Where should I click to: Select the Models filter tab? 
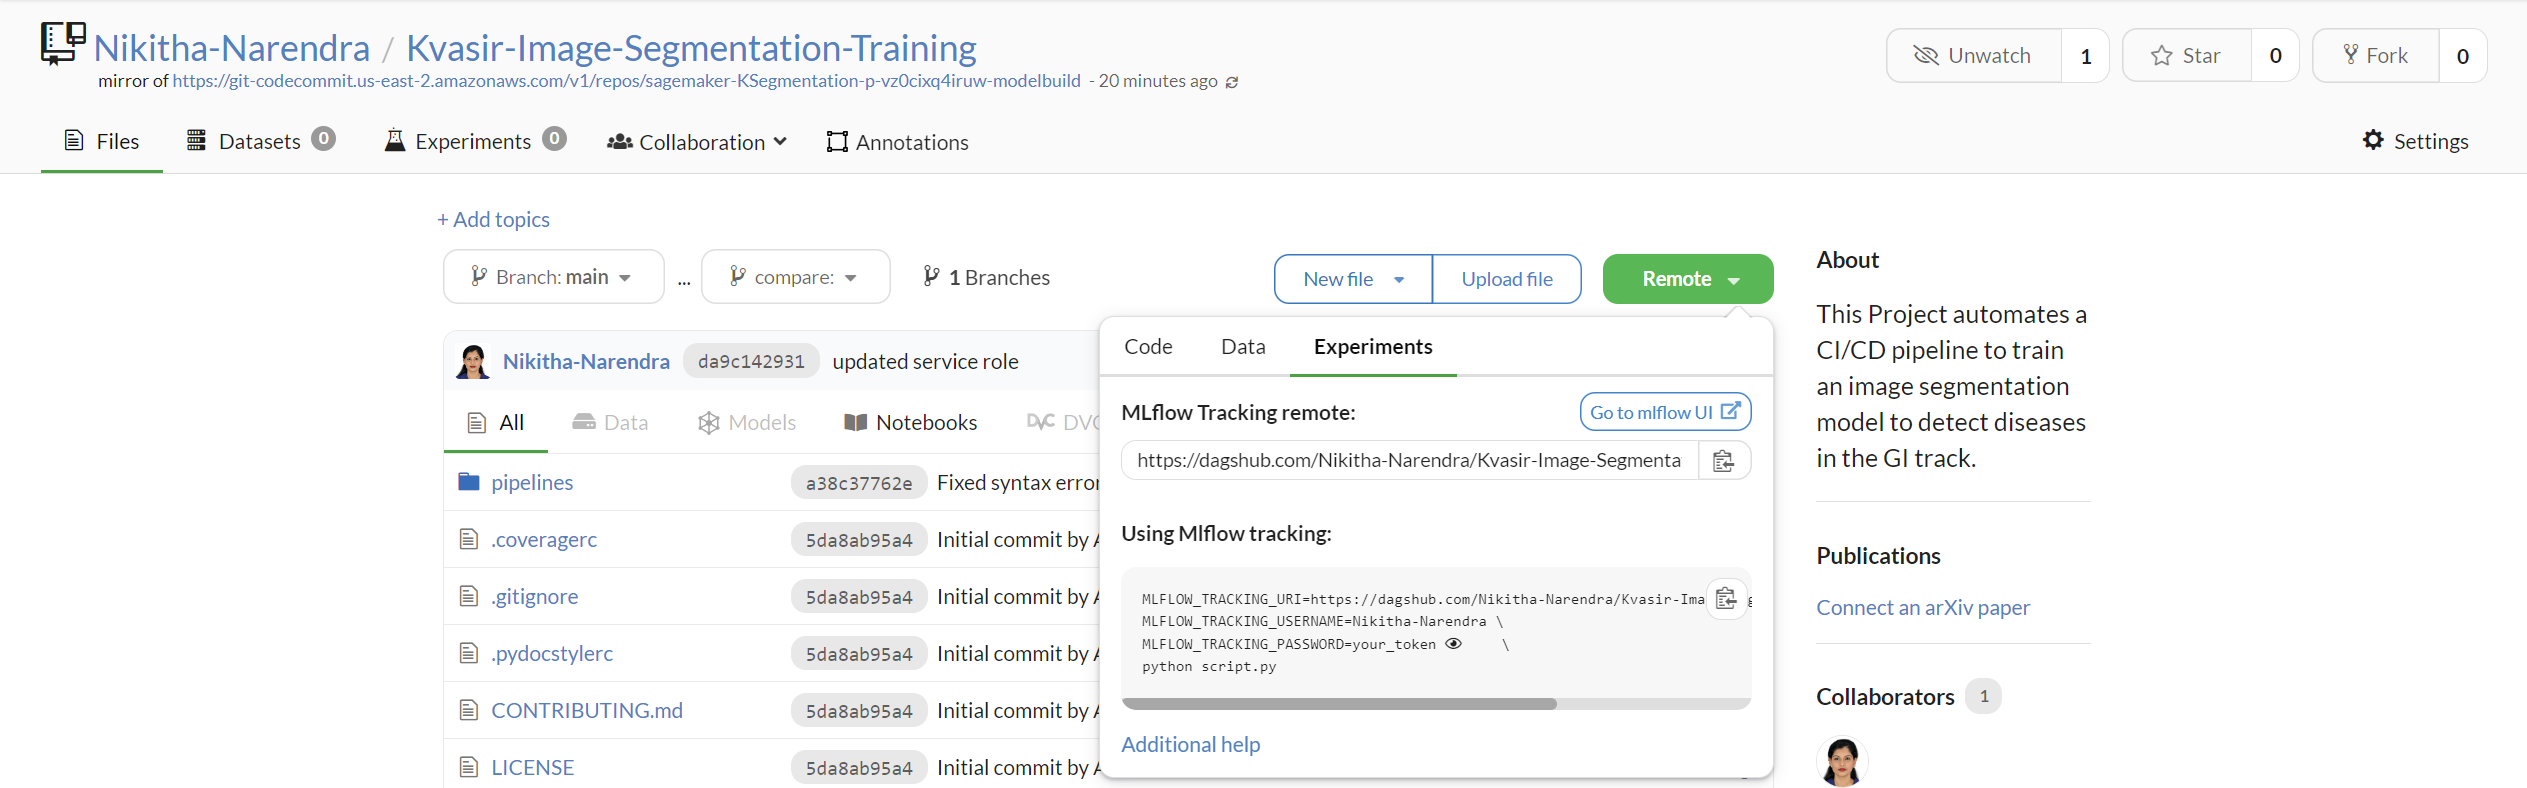746,422
